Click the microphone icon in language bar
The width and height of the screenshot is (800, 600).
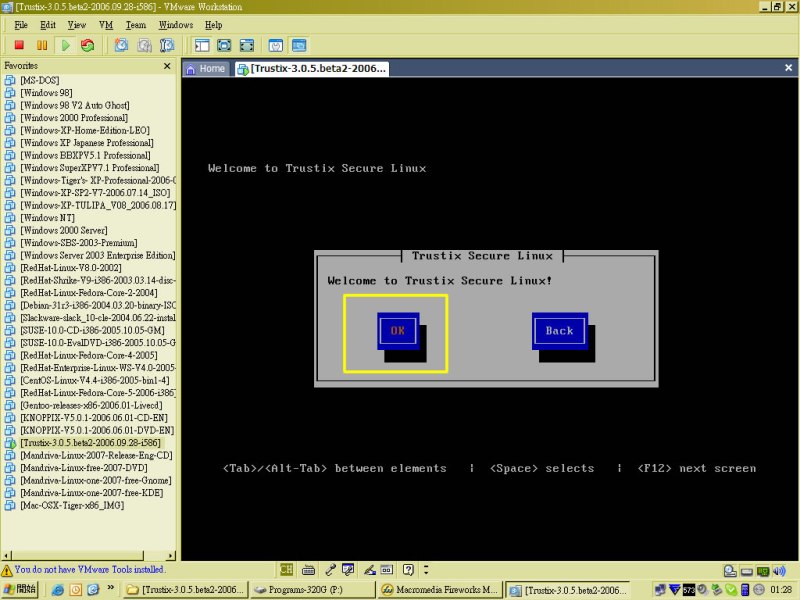pyautogui.click(x=331, y=569)
